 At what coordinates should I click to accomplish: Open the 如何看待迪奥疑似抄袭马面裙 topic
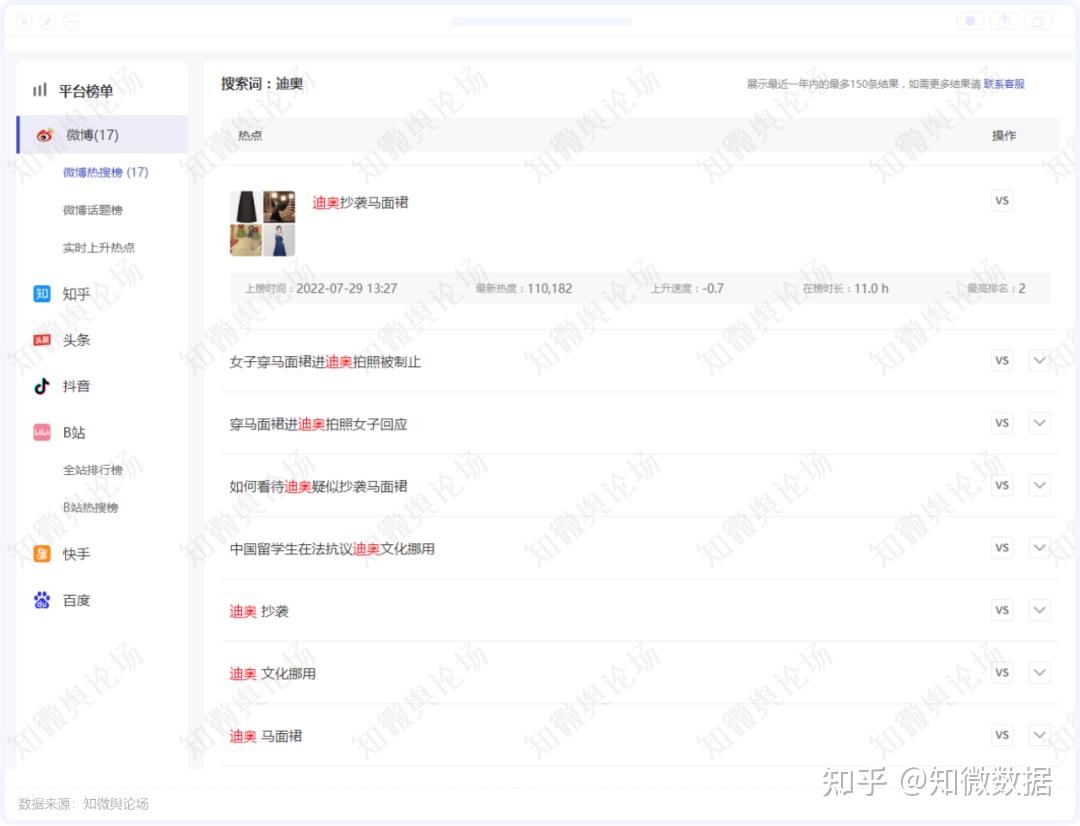pos(318,487)
